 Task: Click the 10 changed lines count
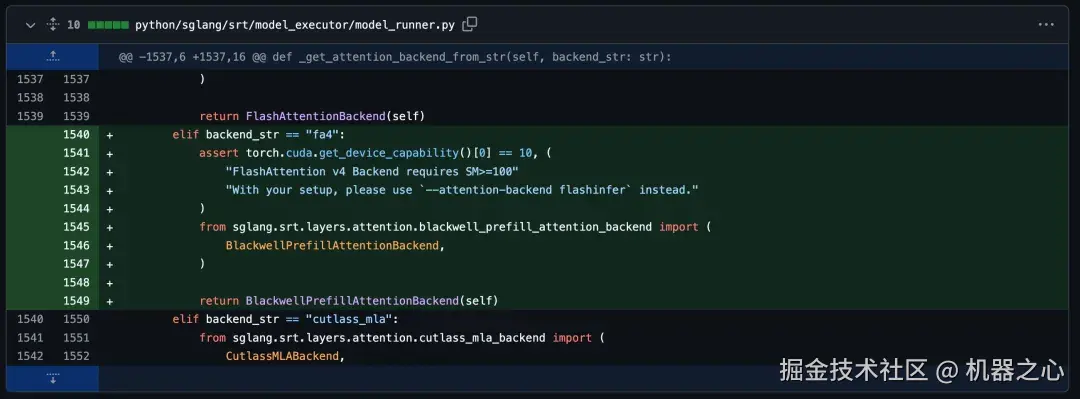pos(73,25)
